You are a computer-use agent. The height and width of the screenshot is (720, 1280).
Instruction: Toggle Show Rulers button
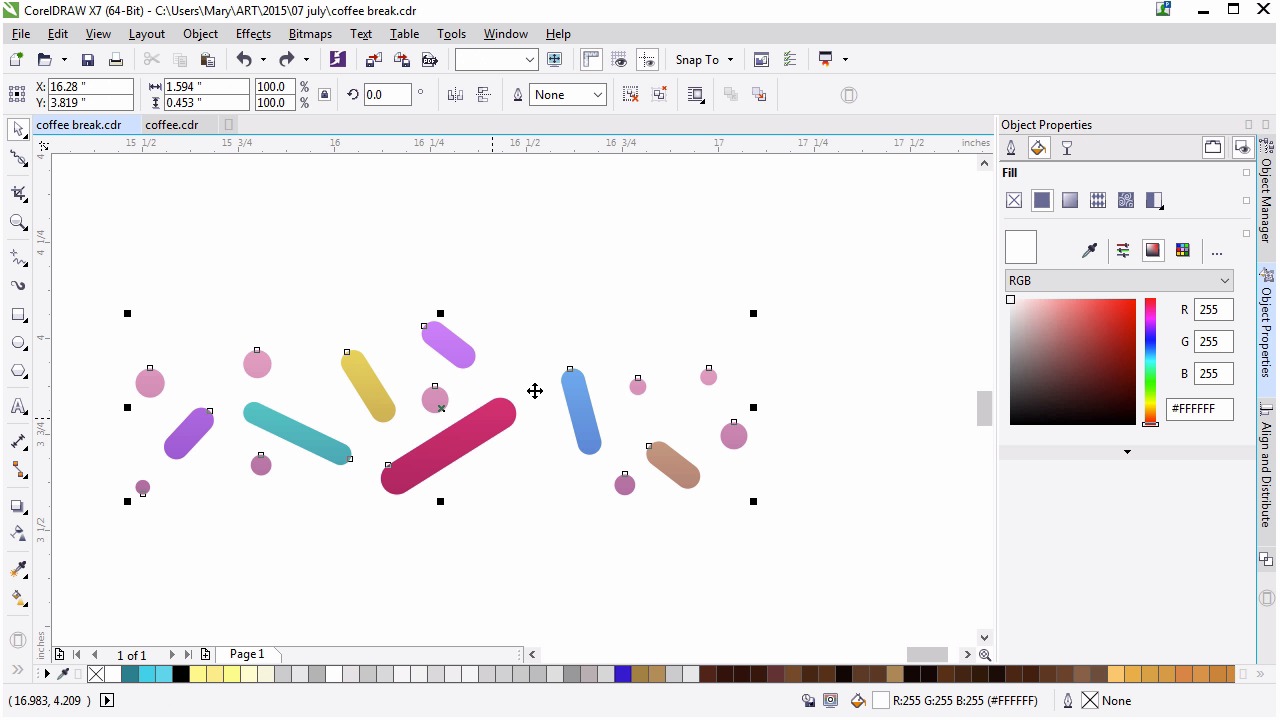tap(591, 60)
